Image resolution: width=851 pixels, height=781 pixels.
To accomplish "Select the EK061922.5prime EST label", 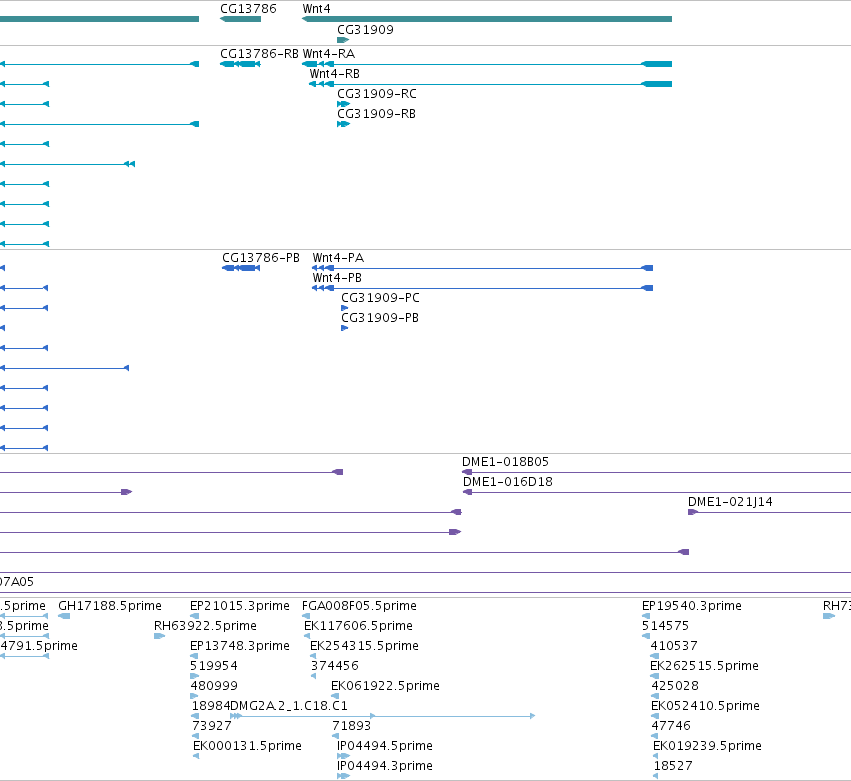I will pos(385,686).
